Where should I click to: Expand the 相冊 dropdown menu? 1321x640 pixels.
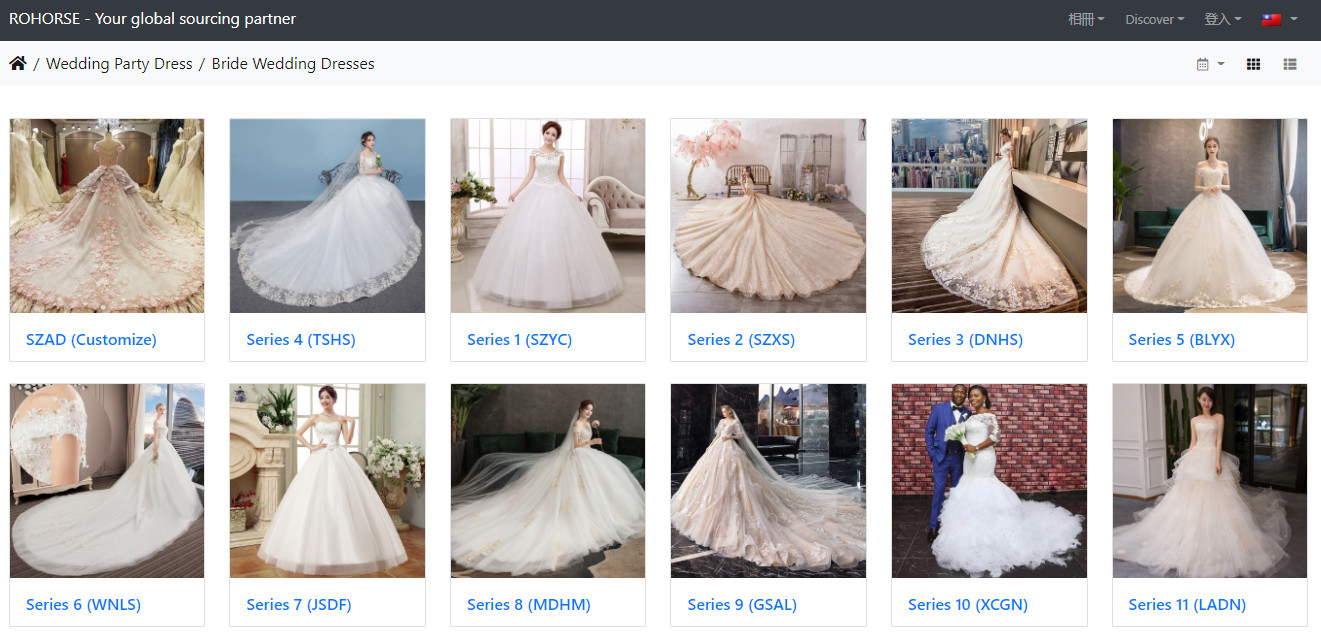point(1085,19)
